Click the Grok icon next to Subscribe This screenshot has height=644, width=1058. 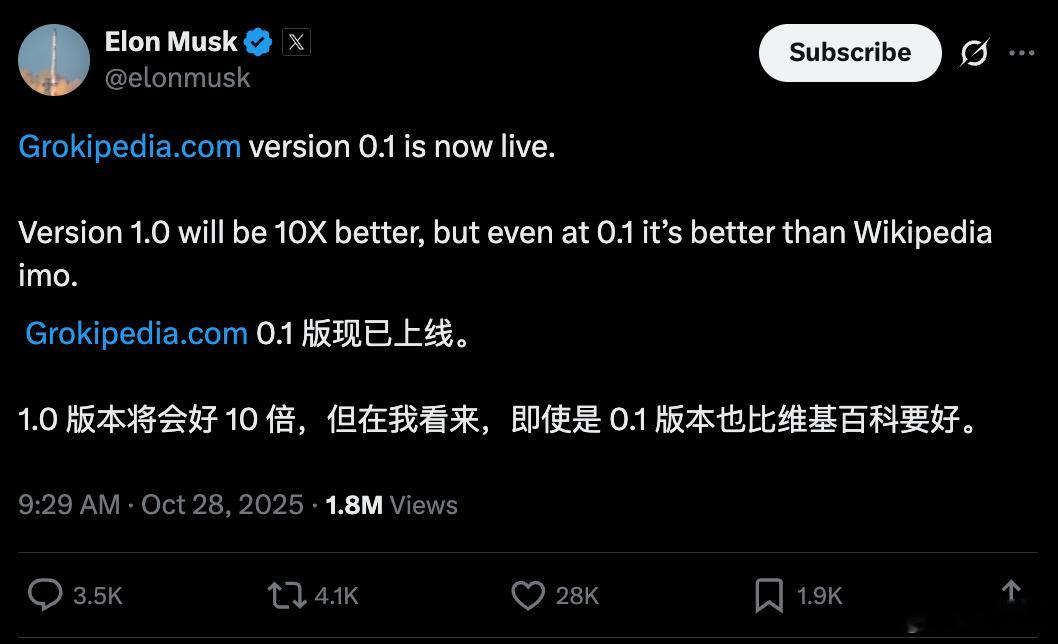point(974,53)
